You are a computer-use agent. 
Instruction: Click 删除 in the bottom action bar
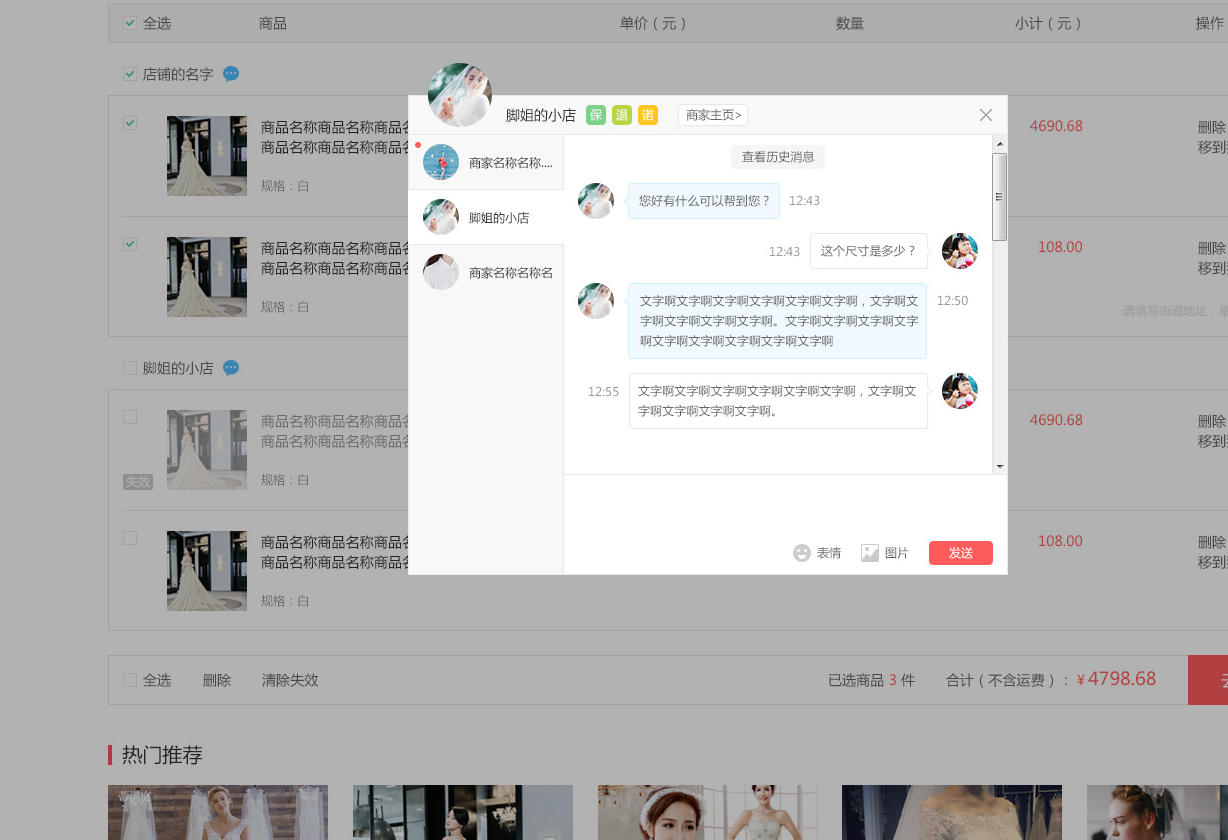pyautogui.click(x=217, y=680)
